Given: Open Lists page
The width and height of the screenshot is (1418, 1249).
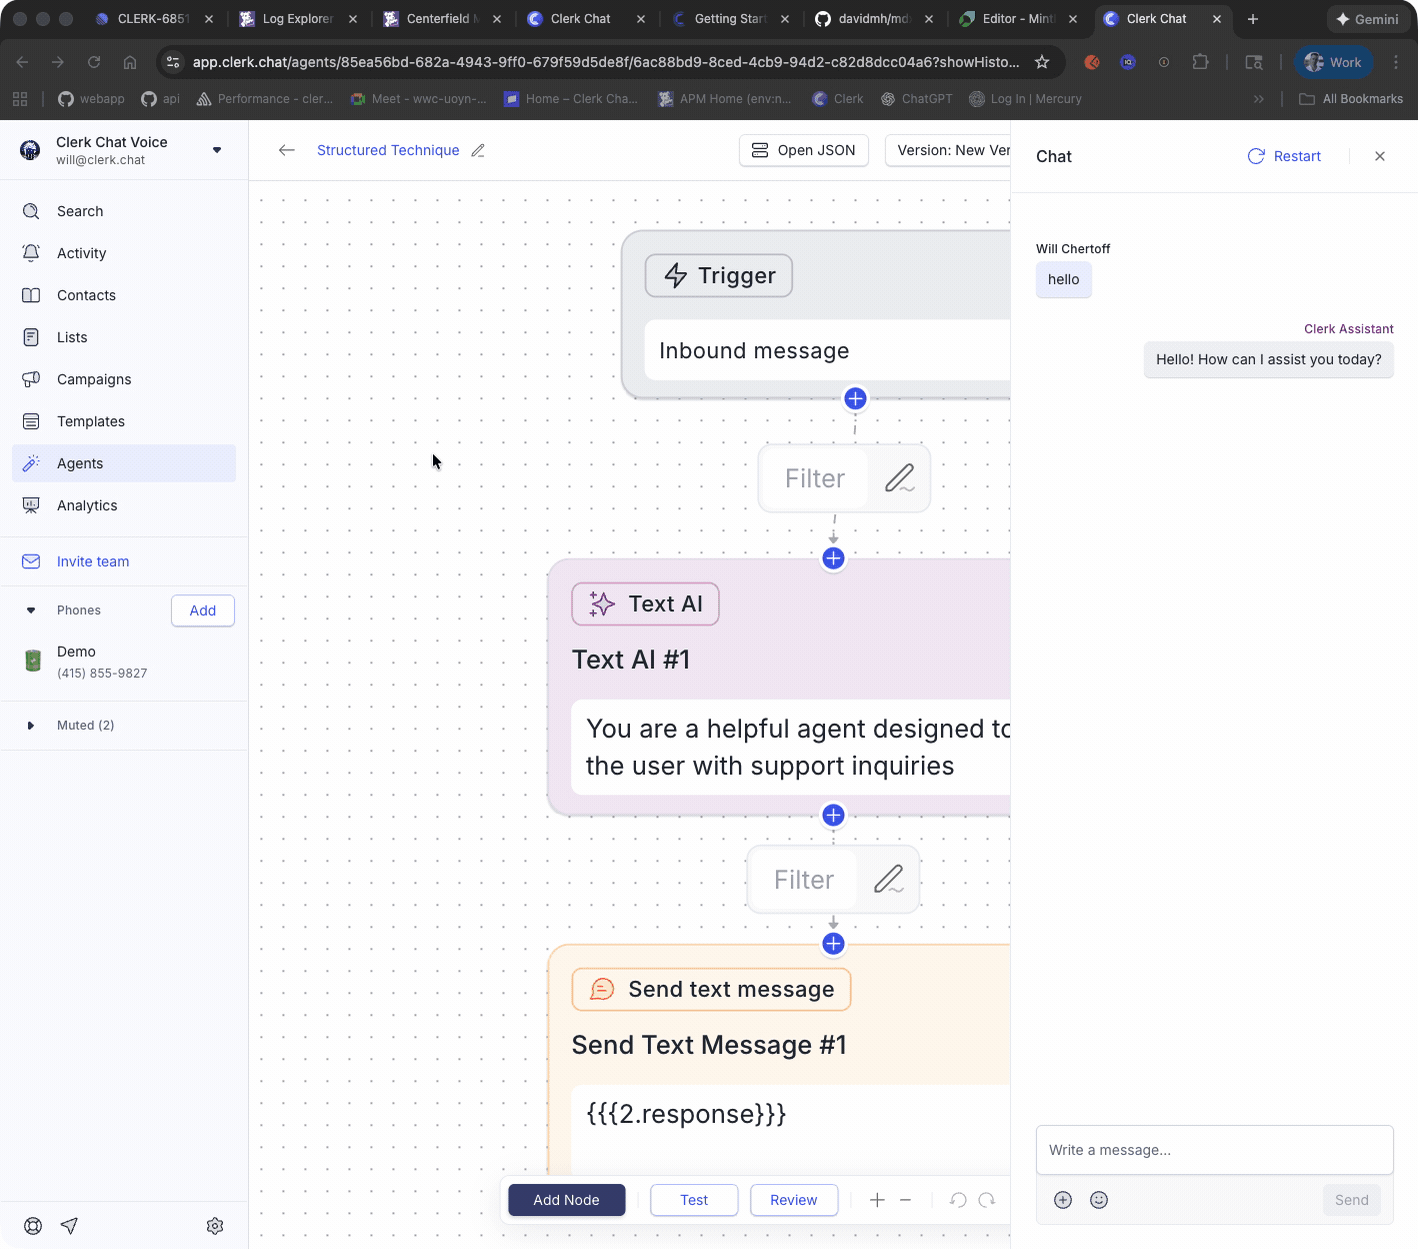Looking at the screenshot, I should tap(124, 337).
